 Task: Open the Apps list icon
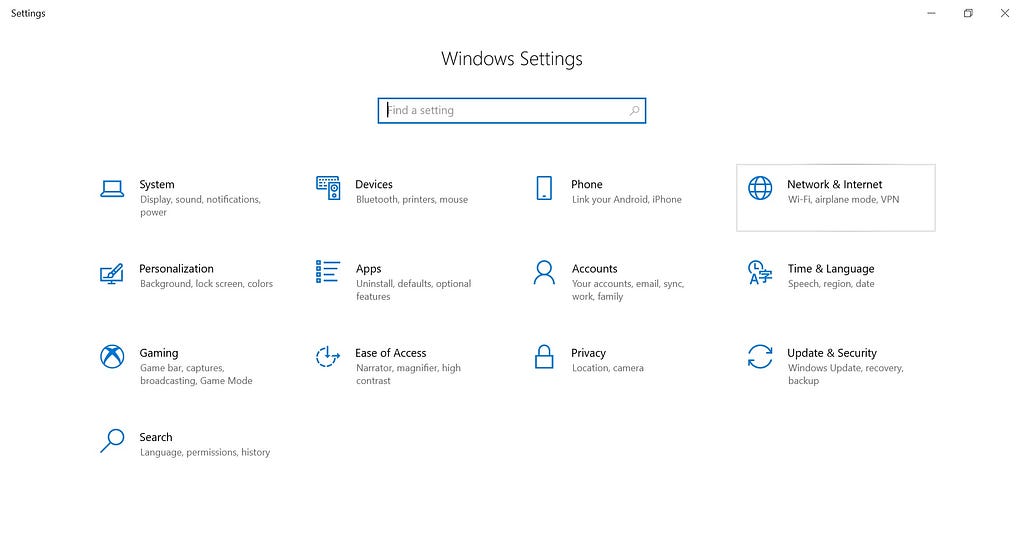pyautogui.click(x=328, y=272)
